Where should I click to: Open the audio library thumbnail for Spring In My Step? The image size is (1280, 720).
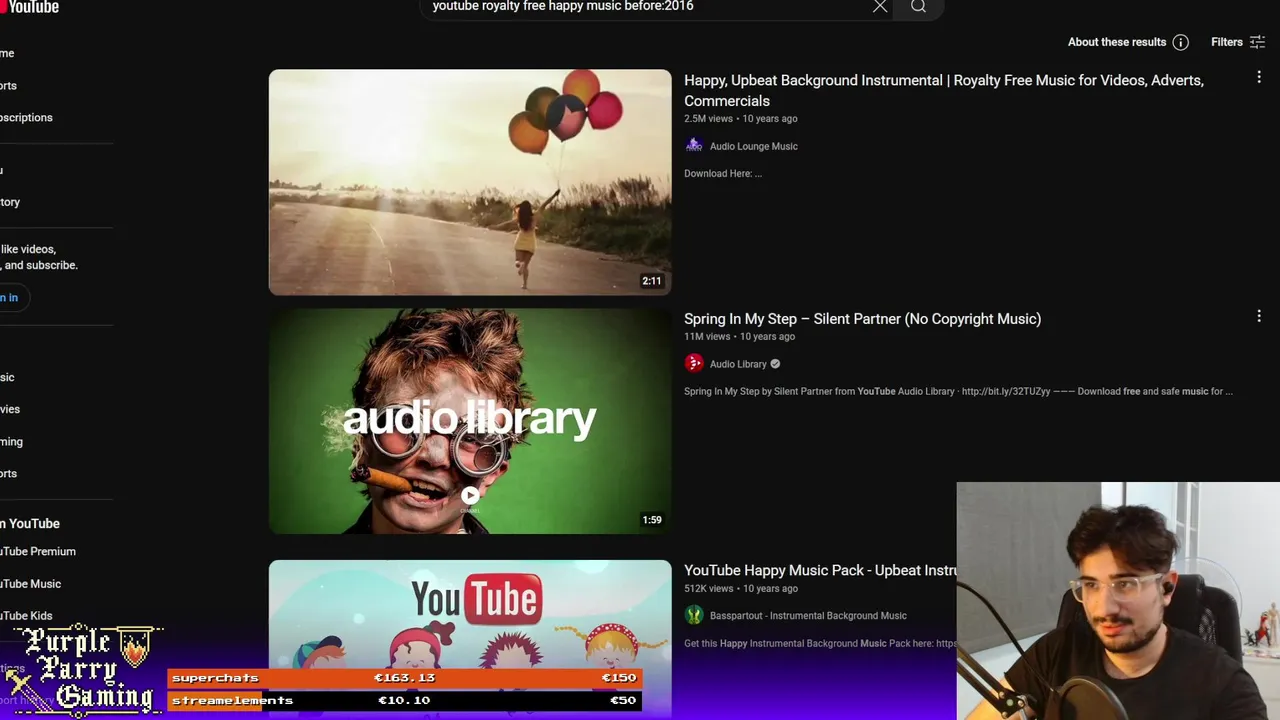pos(470,421)
